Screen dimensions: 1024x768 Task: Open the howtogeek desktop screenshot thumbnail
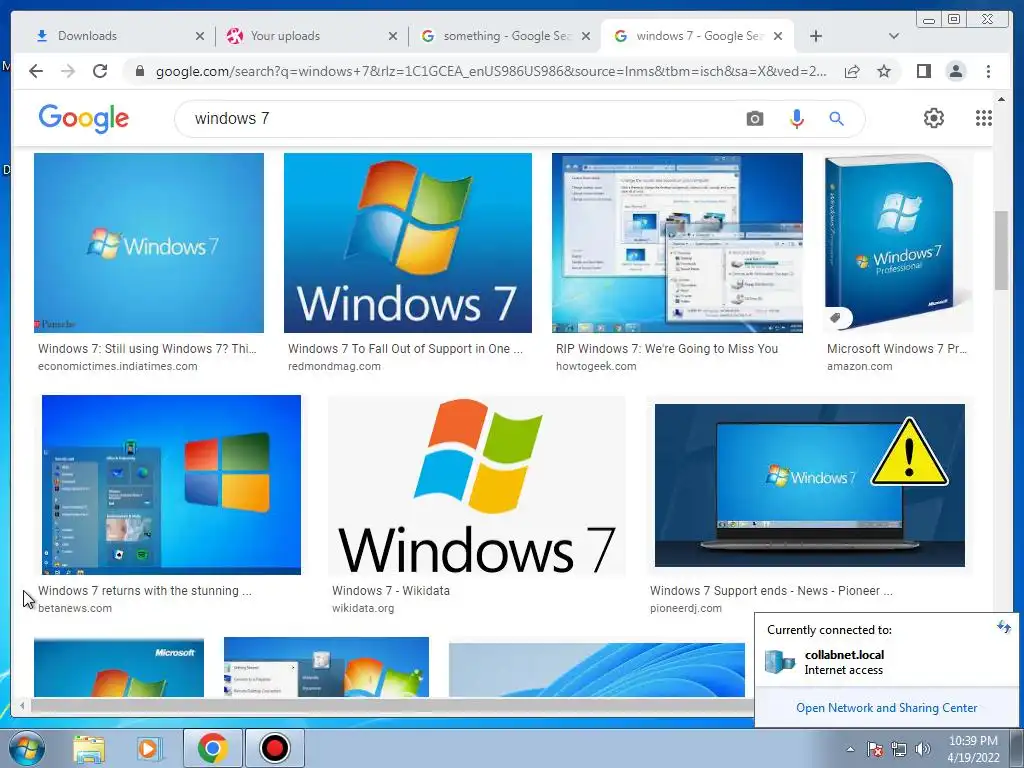(x=677, y=243)
